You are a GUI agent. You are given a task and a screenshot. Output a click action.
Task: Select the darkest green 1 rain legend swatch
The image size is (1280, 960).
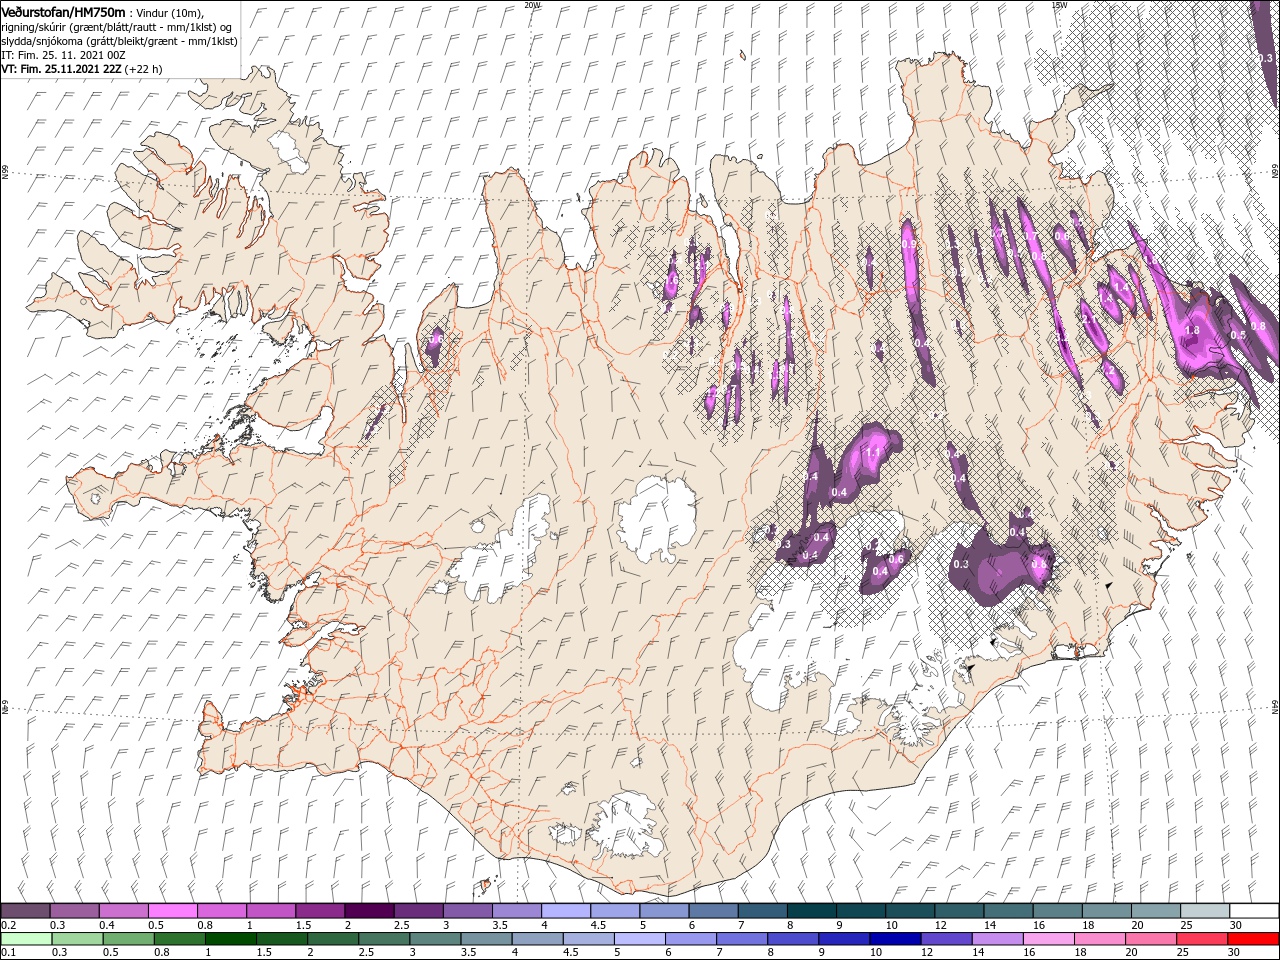click(230, 938)
